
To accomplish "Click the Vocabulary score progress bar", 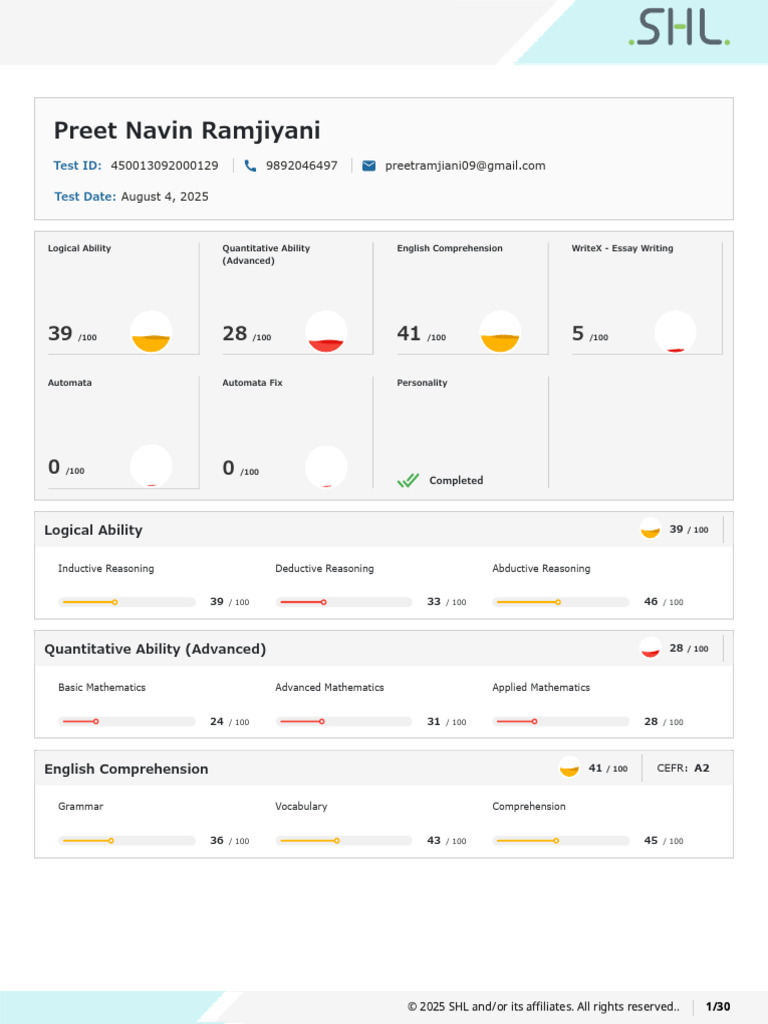I will coord(345,841).
